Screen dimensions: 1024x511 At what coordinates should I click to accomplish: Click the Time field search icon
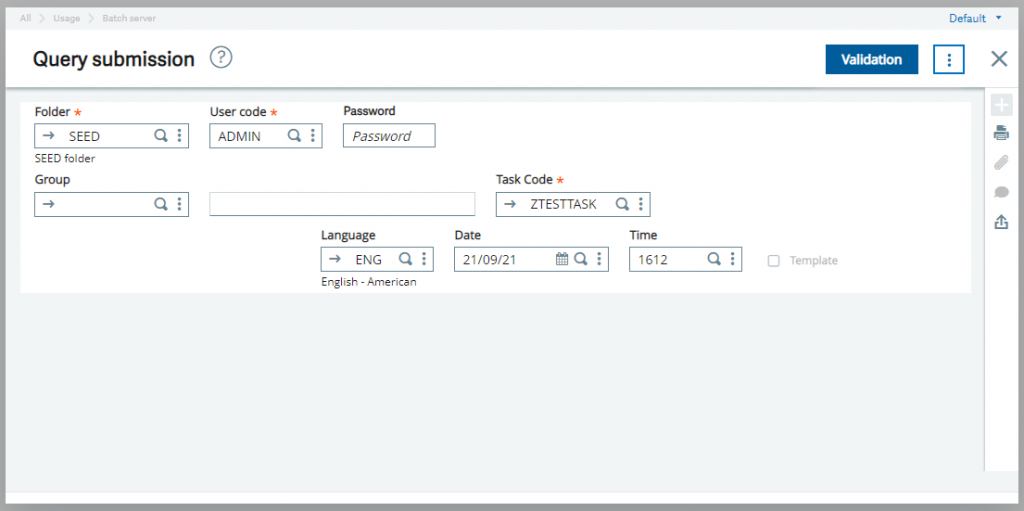pos(714,259)
